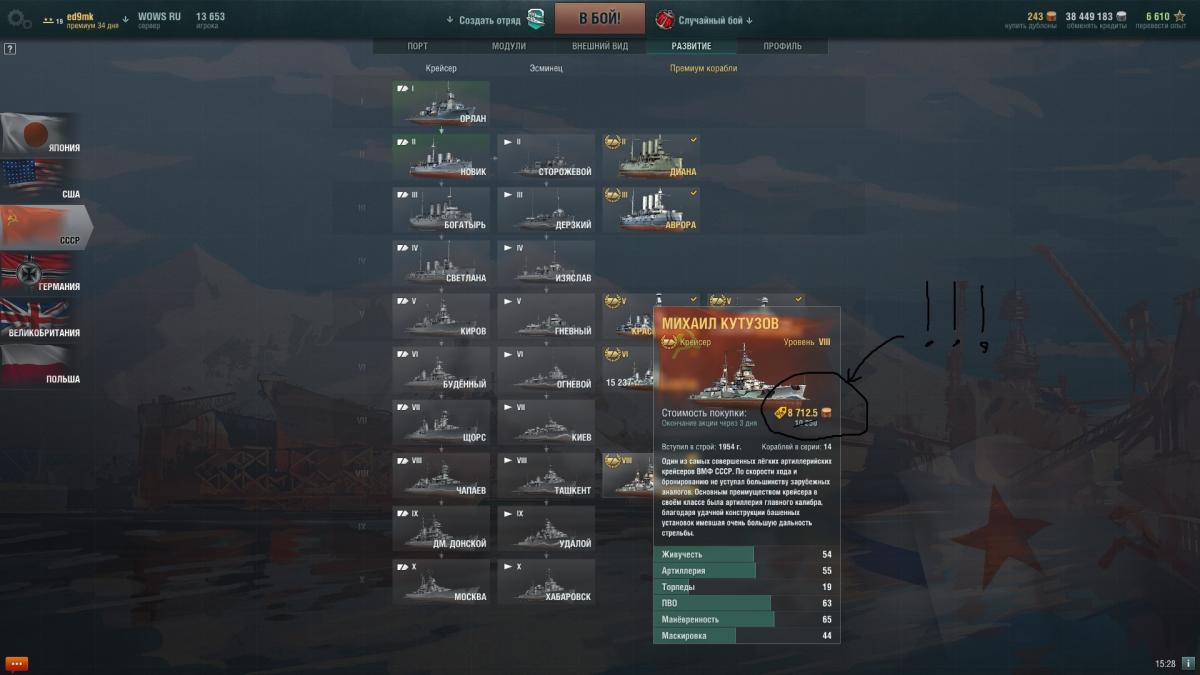Viewport: 1200px width, 675px height.
Task: Click the help question mark icon
Action: pyautogui.click(x=10, y=48)
